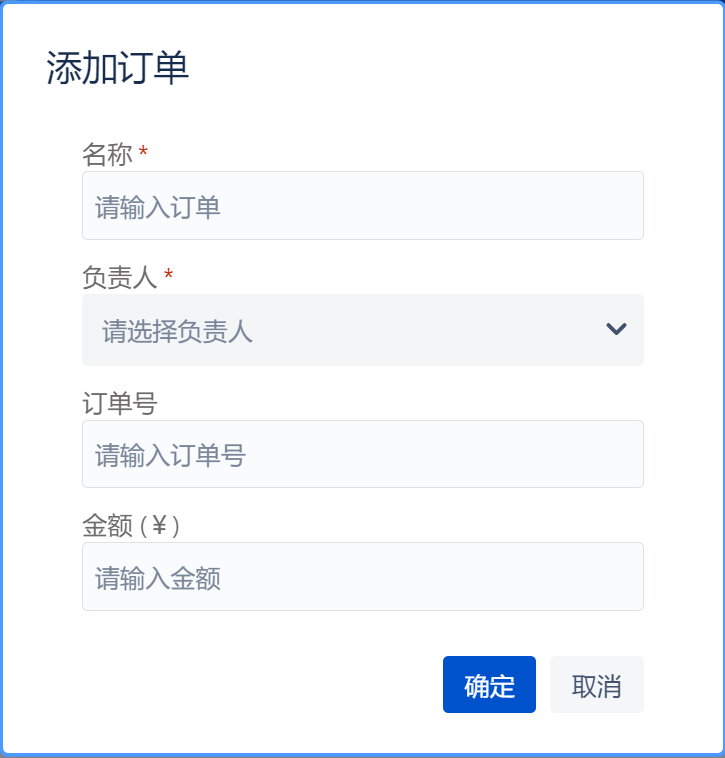Open the 请选择负责人 combo box
This screenshot has height=758, width=725.
click(362, 330)
